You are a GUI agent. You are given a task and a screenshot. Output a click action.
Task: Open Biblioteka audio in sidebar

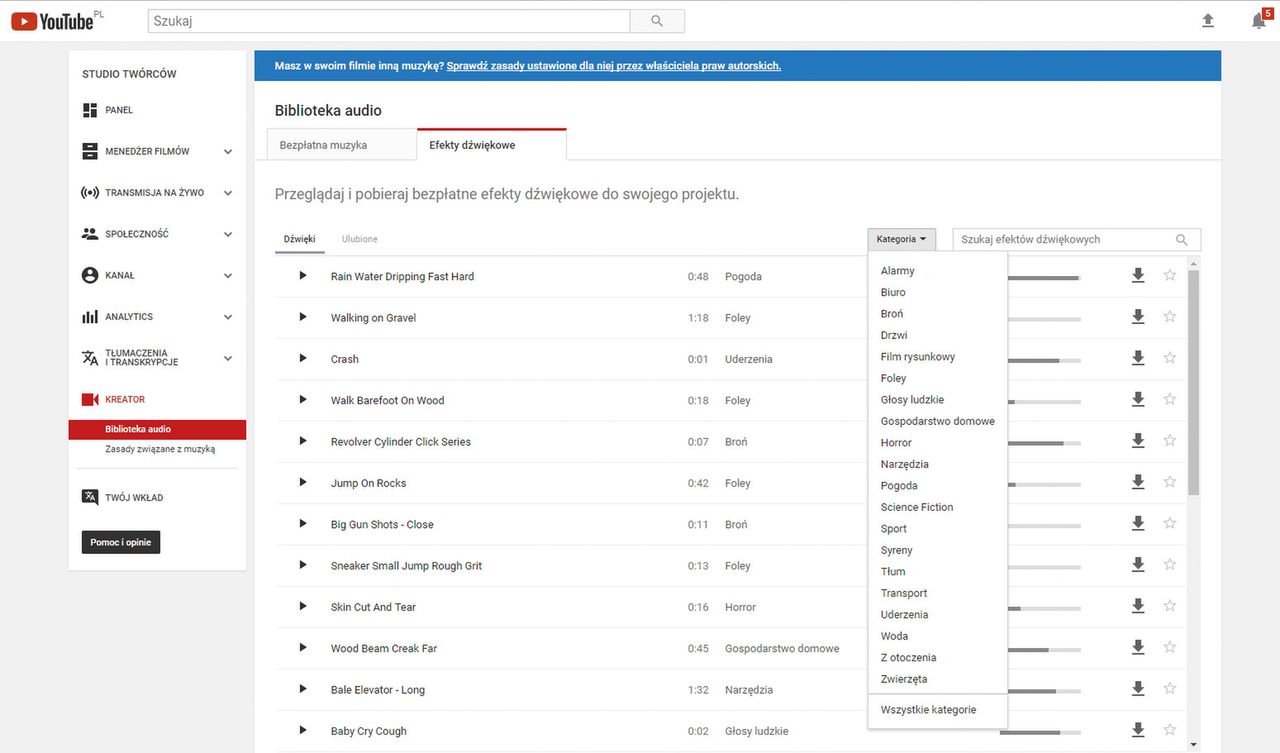157,429
